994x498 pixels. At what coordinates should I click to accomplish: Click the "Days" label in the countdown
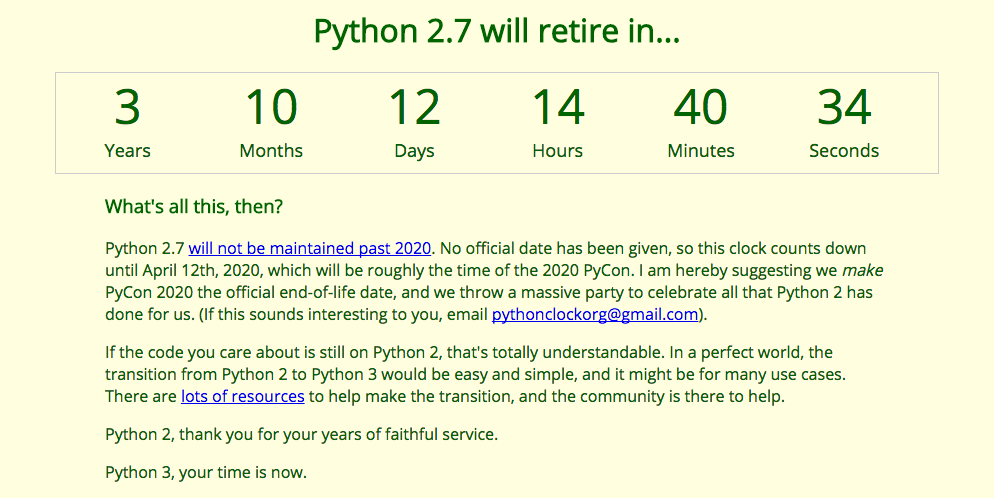click(x=414, y=151)
